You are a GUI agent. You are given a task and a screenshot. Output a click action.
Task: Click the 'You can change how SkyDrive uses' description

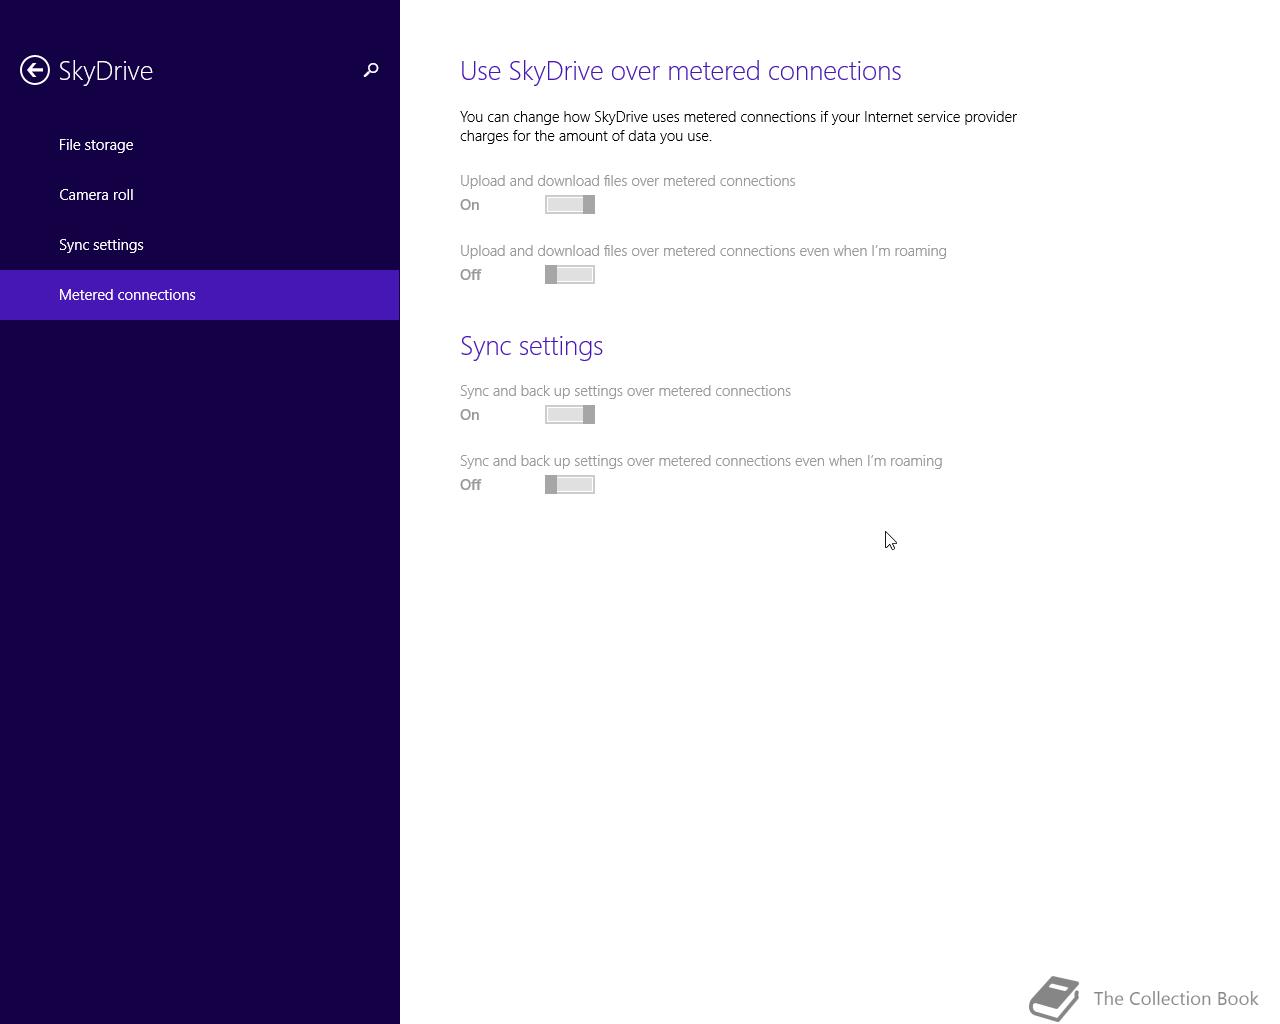pyautogui.click(x=739, y=126)
